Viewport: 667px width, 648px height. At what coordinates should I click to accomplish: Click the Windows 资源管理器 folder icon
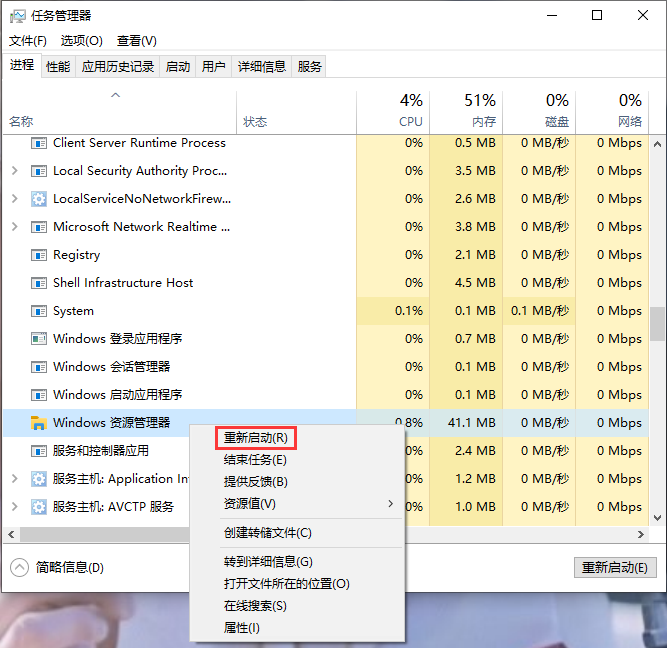pos(39,423)
